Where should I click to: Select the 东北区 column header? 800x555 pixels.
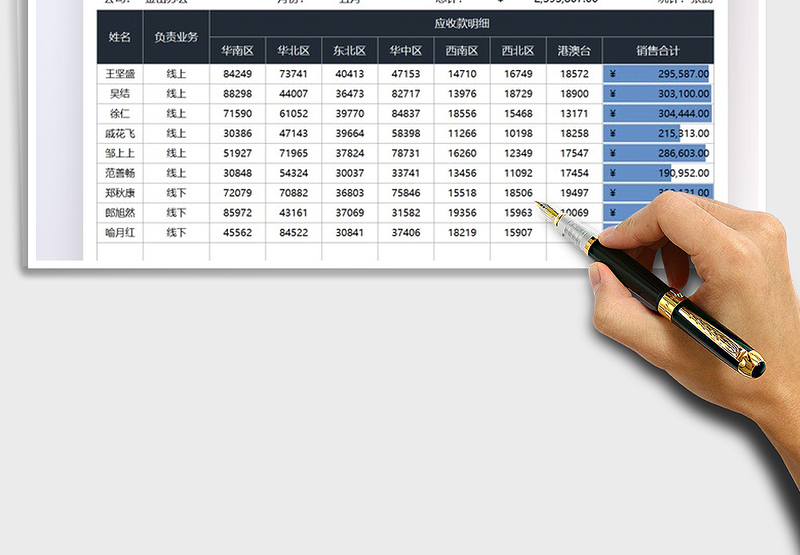(350, 51)
